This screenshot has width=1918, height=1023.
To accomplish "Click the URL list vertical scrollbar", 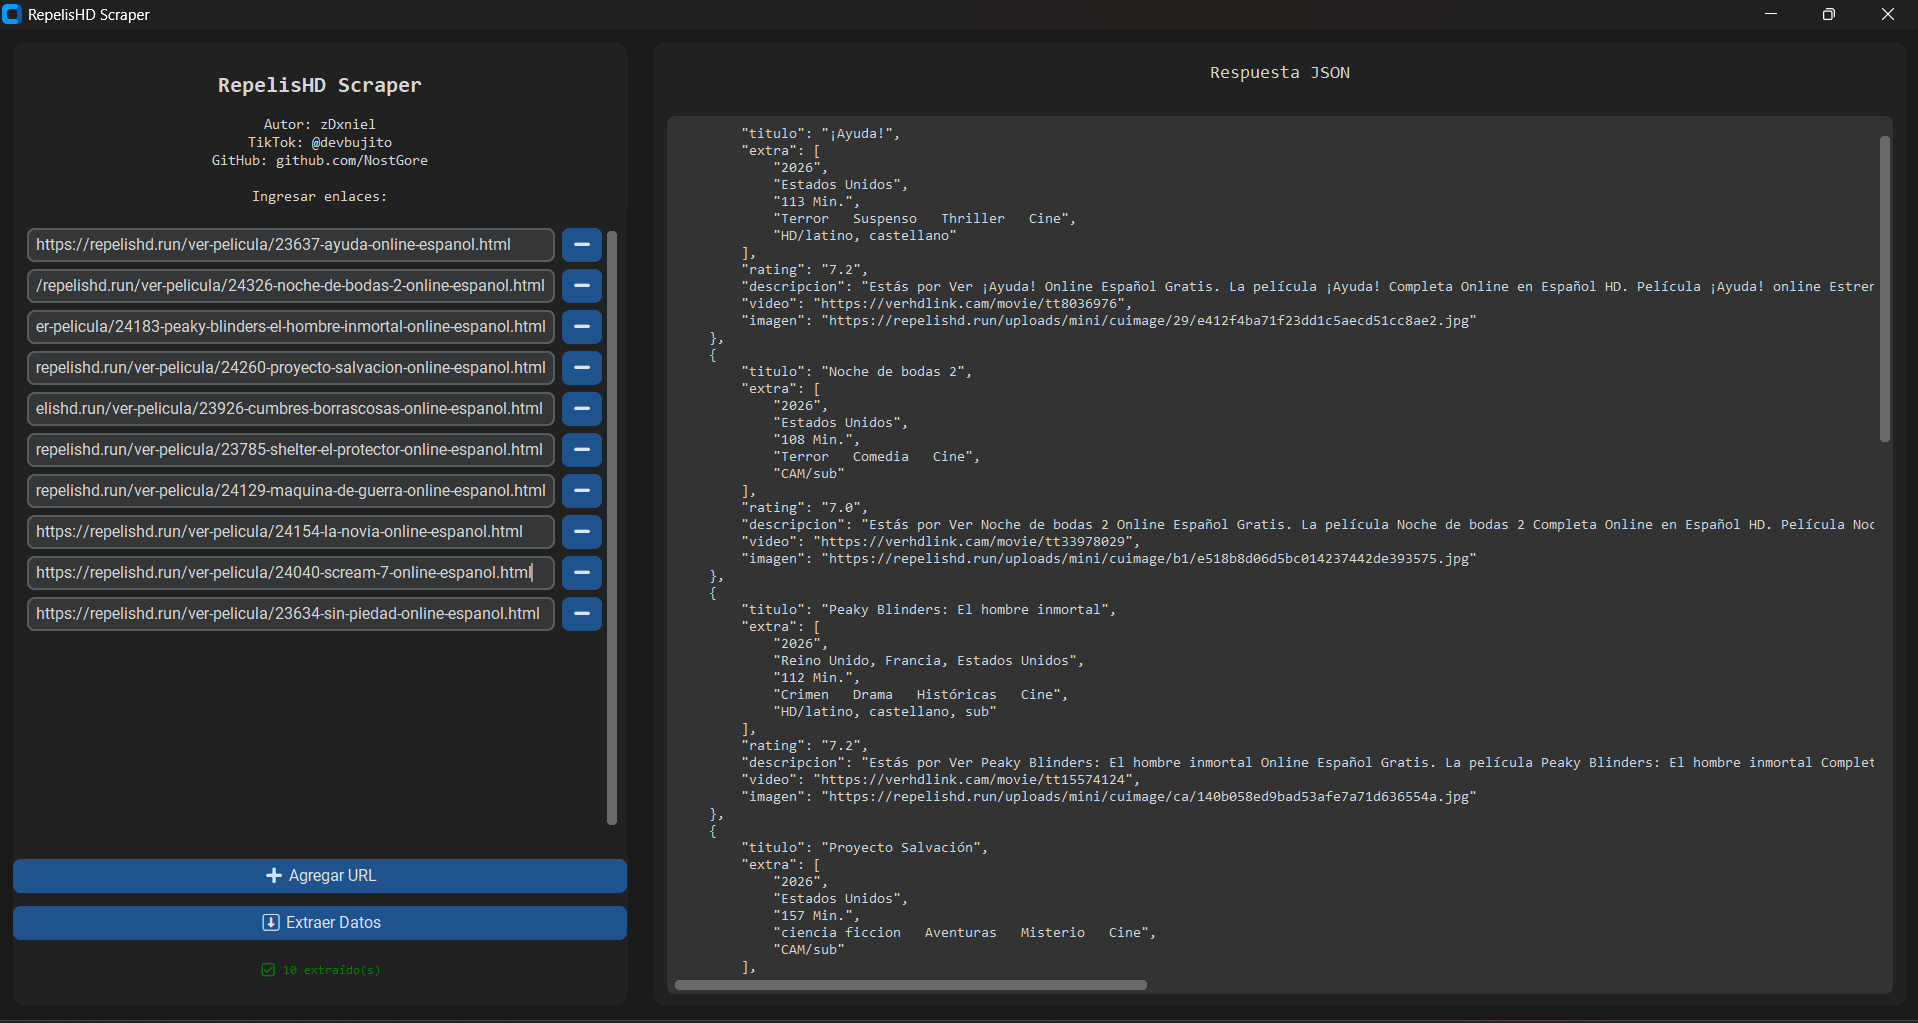I will [x=612, y=528].
